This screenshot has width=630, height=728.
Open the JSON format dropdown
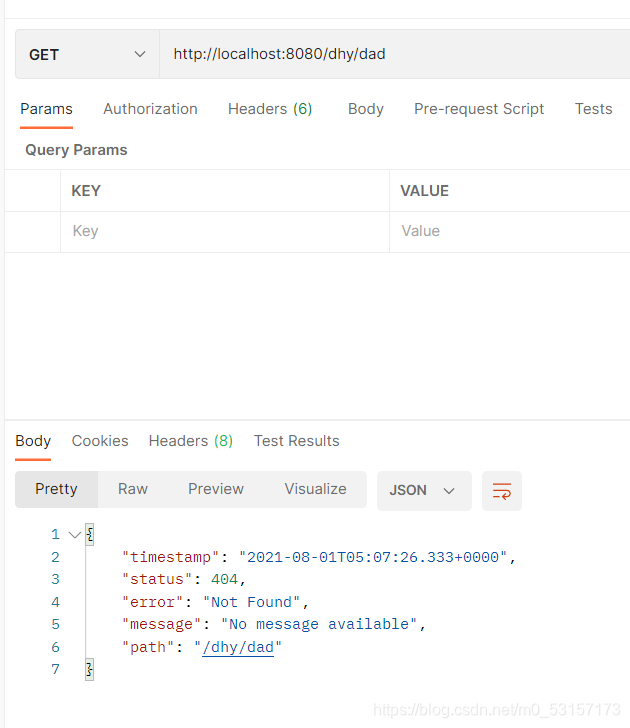tap(424, 491)
